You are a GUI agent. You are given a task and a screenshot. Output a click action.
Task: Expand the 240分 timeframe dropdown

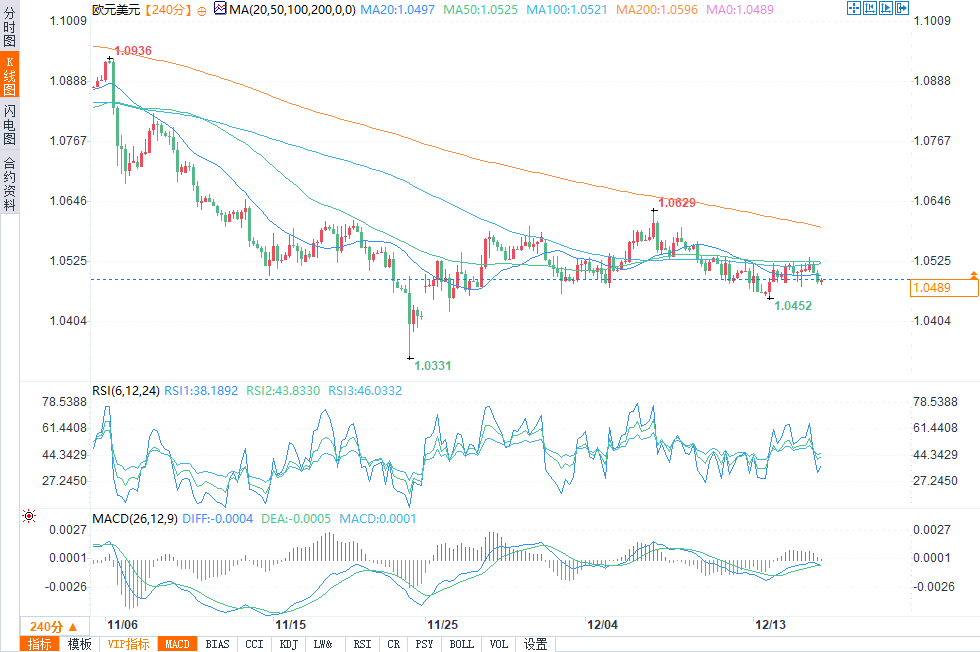[x=54, y=626]
